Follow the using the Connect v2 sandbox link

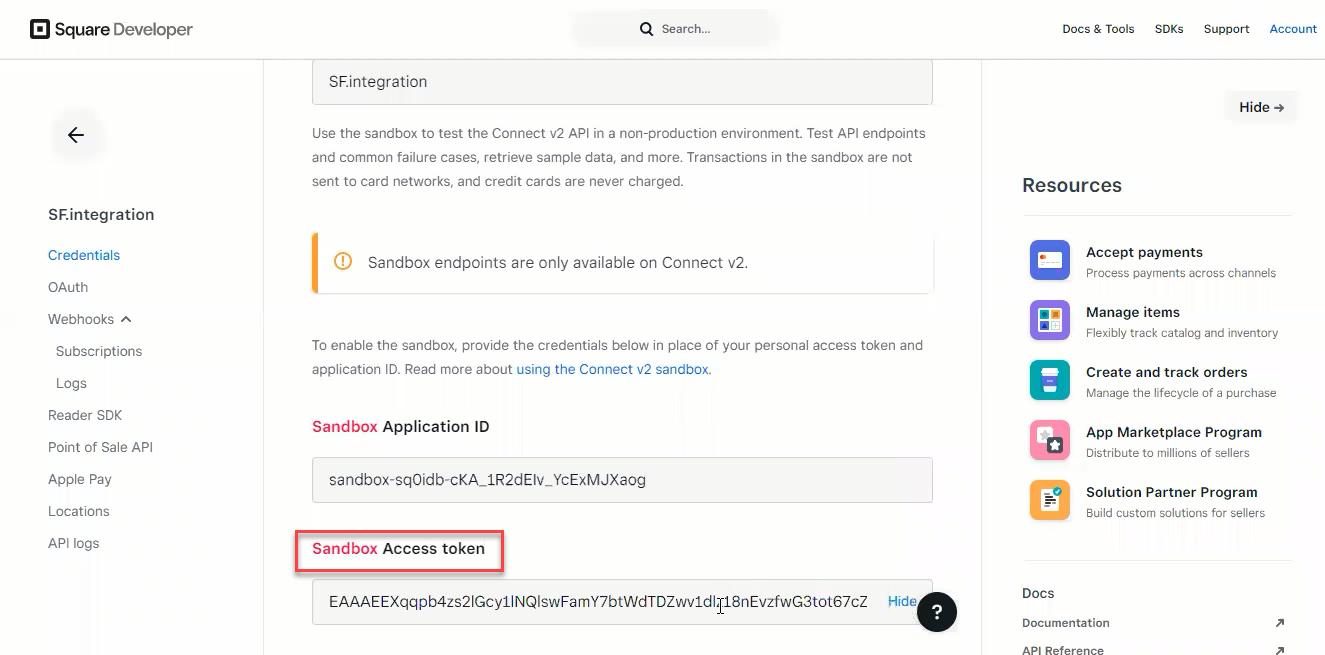coord(612,369)
